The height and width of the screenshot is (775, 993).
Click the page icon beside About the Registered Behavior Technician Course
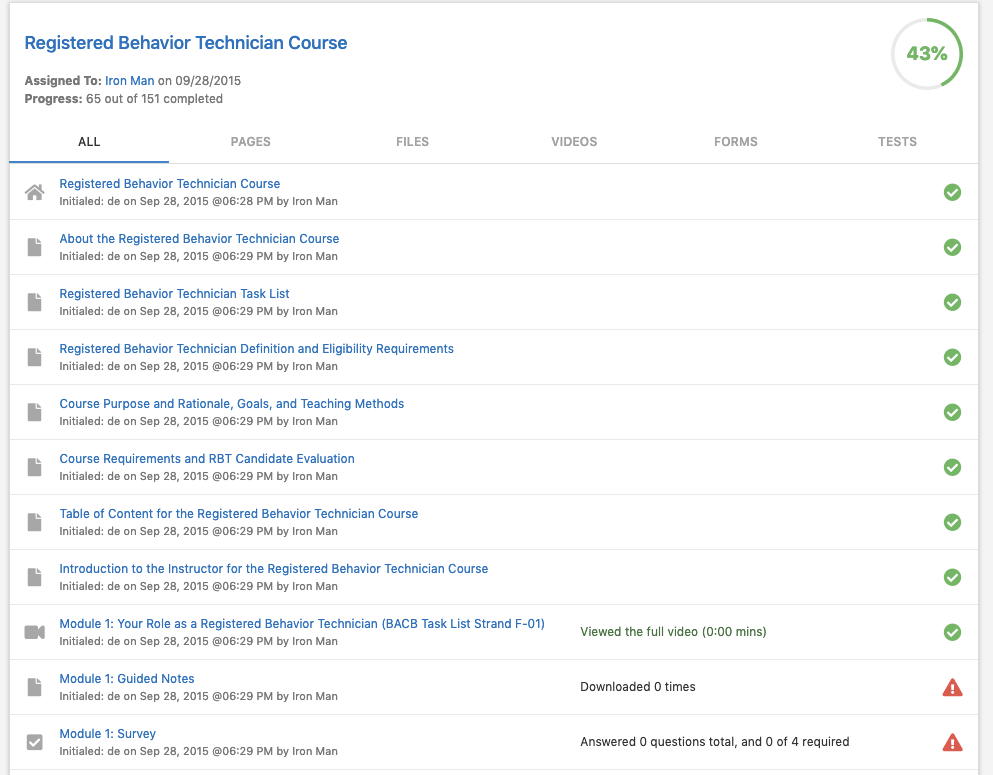point(35,247)
